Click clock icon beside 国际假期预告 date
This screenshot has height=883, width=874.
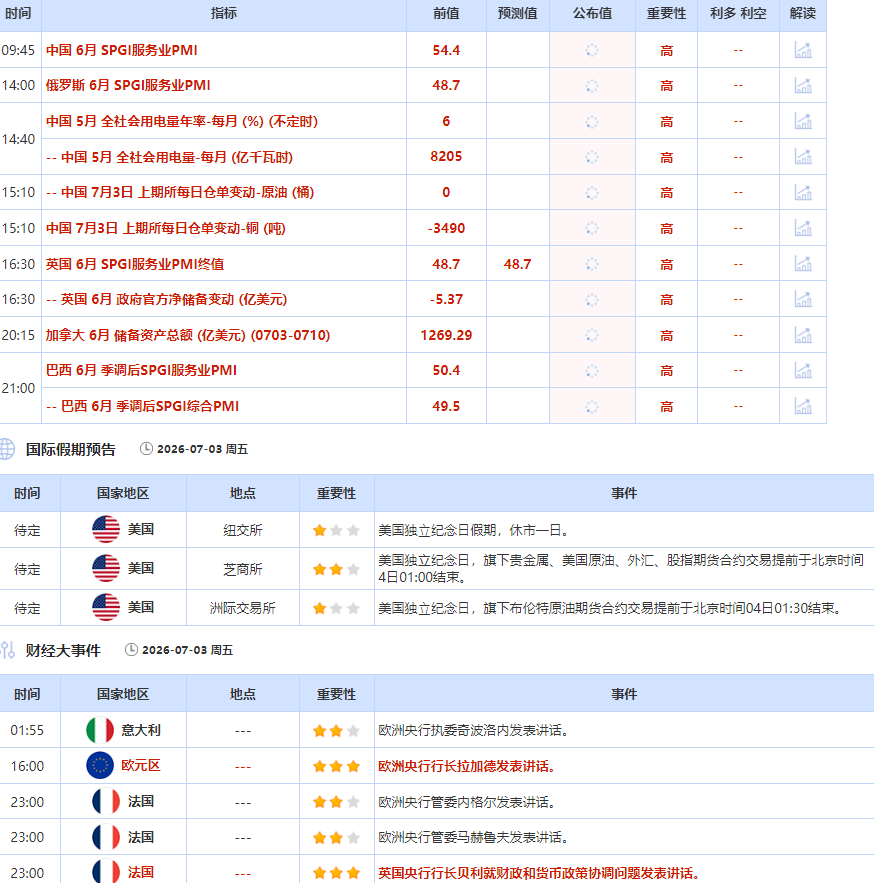click(x=146, y=449)
